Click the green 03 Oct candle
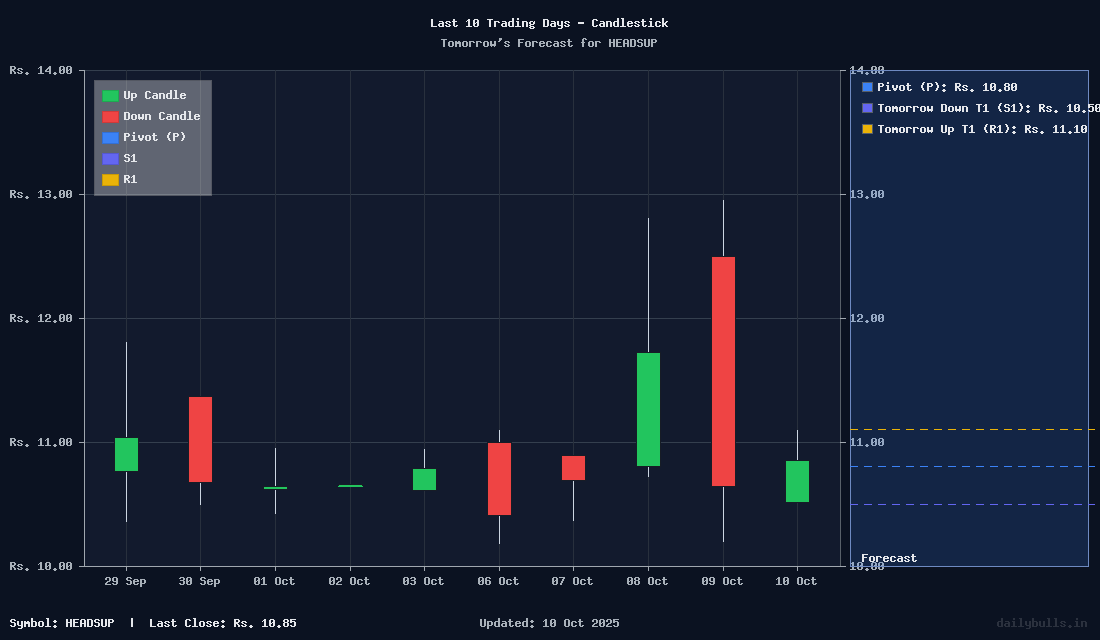This screenshot has width=1100, height=640. pyautogui.click(x=424, y=479)
